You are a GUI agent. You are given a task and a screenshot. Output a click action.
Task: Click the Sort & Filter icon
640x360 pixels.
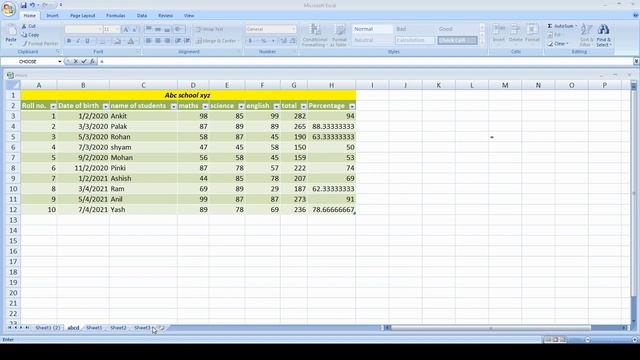point(587,35)
